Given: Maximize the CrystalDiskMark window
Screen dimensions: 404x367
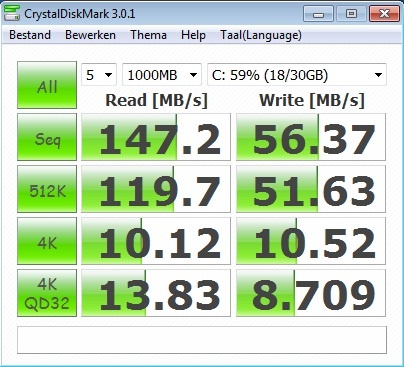Looking at the screenshot, I should 351,14.
